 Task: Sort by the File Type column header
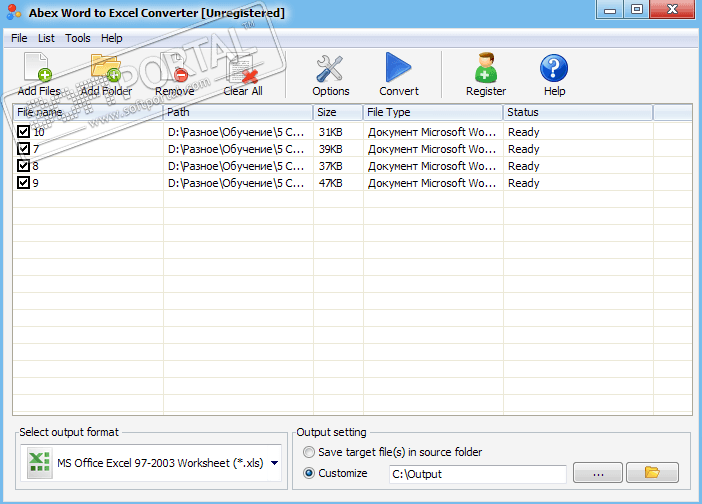click(433, 112)
